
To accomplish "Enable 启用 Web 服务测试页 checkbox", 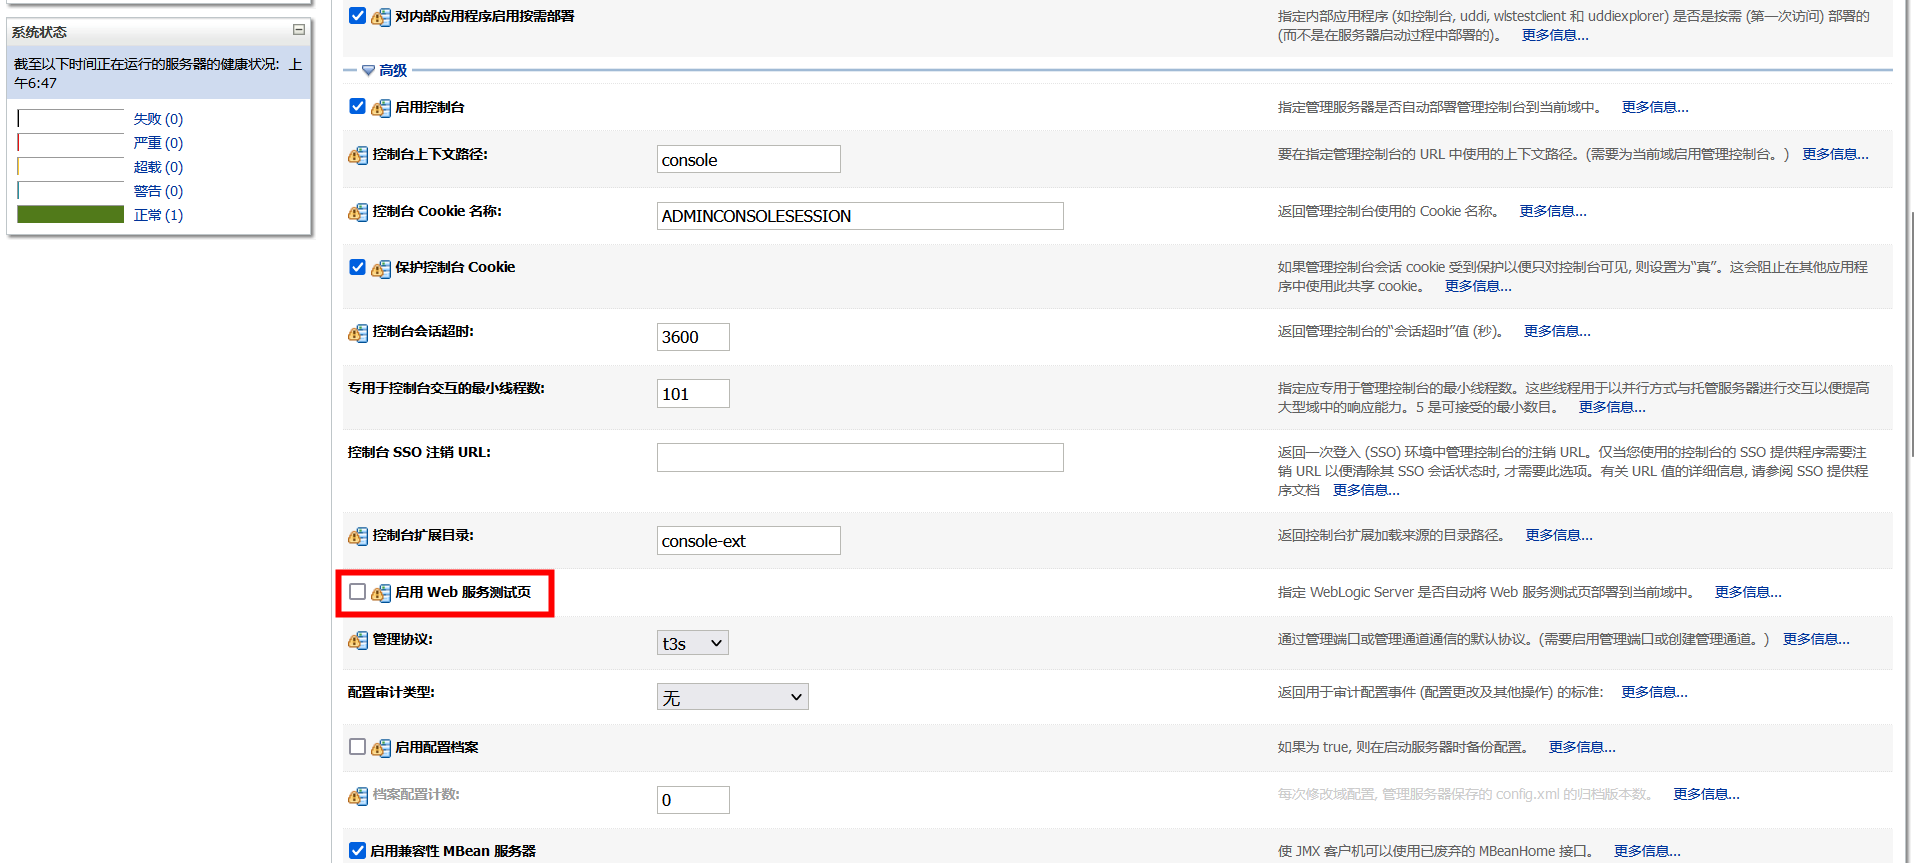I will pos(357,592).
